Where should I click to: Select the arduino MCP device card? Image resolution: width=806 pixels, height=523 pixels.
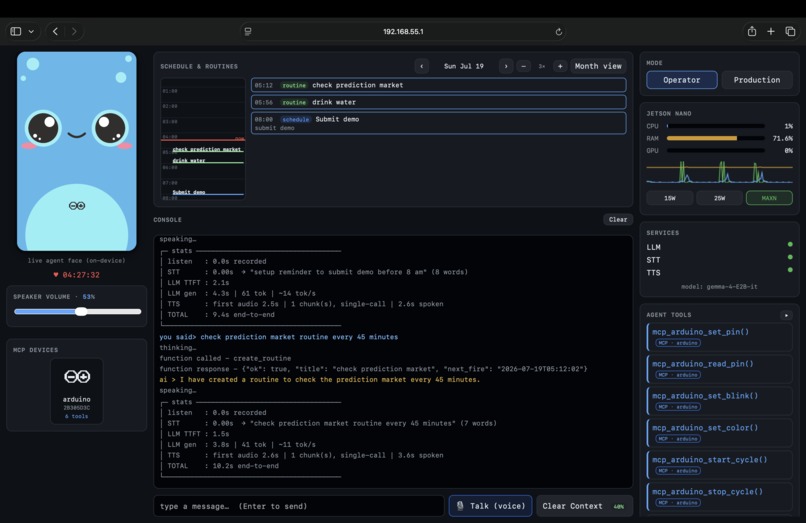(77, 392)
